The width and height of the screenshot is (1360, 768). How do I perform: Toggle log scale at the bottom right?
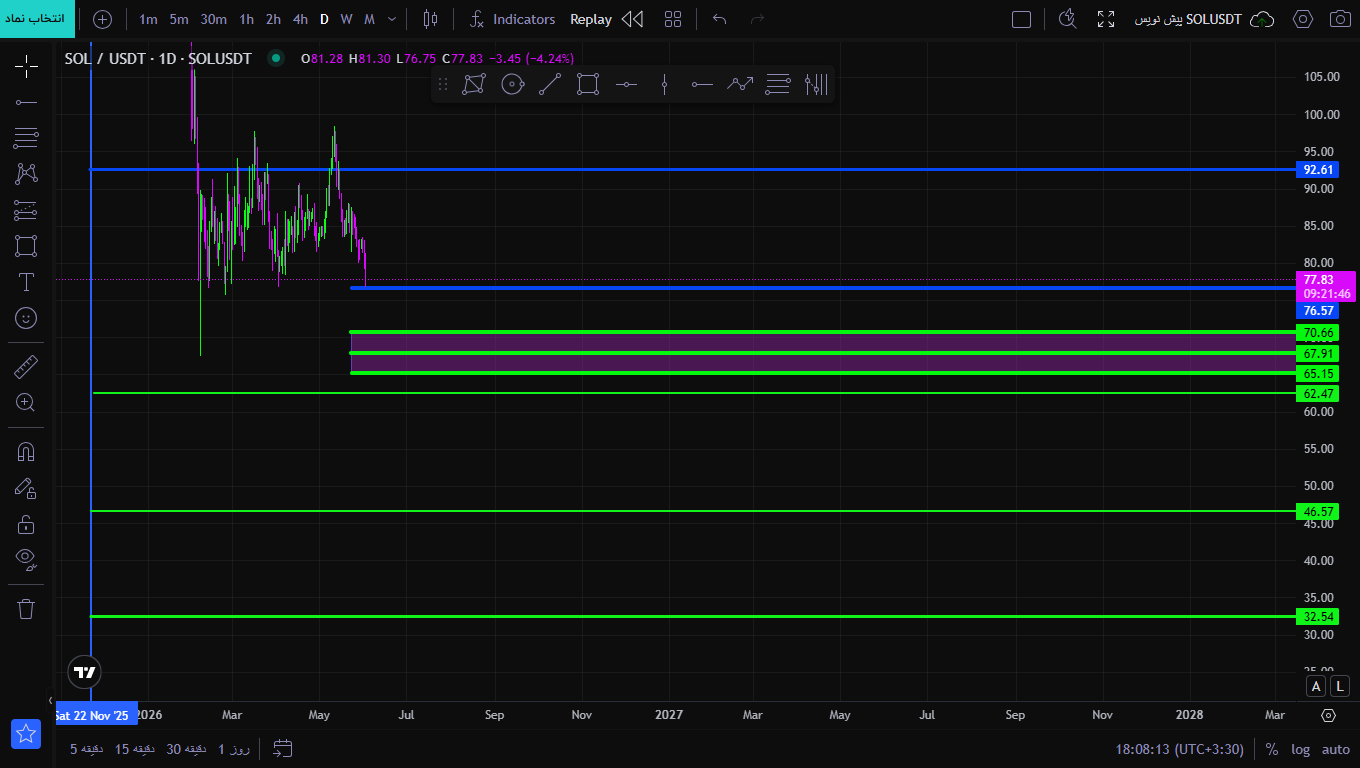pos(1300,749)
